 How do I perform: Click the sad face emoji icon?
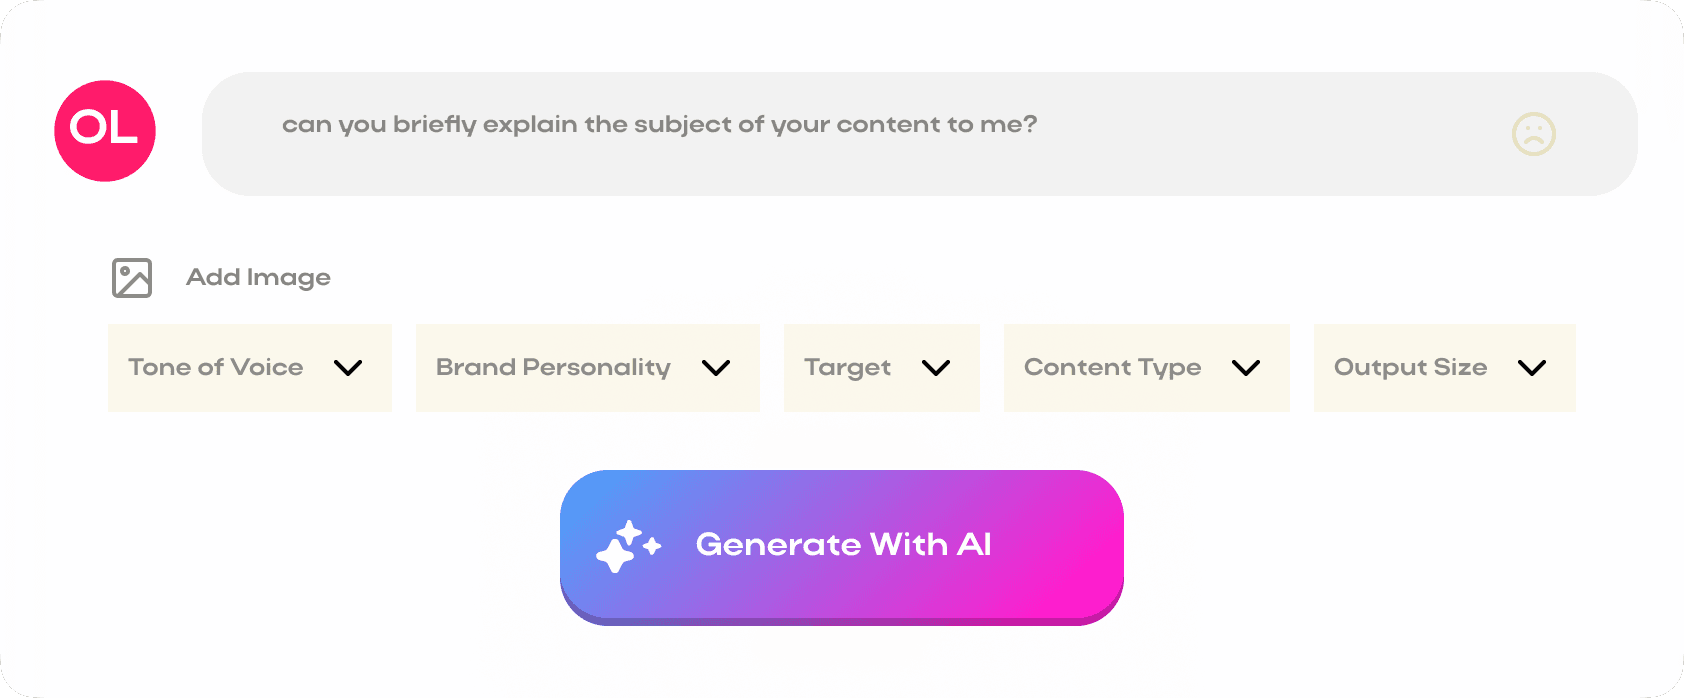1533,134
